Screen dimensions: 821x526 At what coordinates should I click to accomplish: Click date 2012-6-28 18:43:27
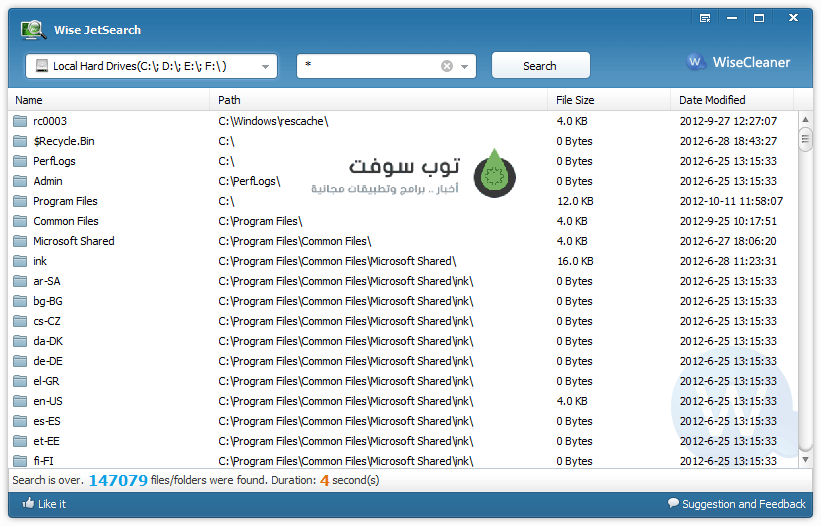(x=728, y=141)
